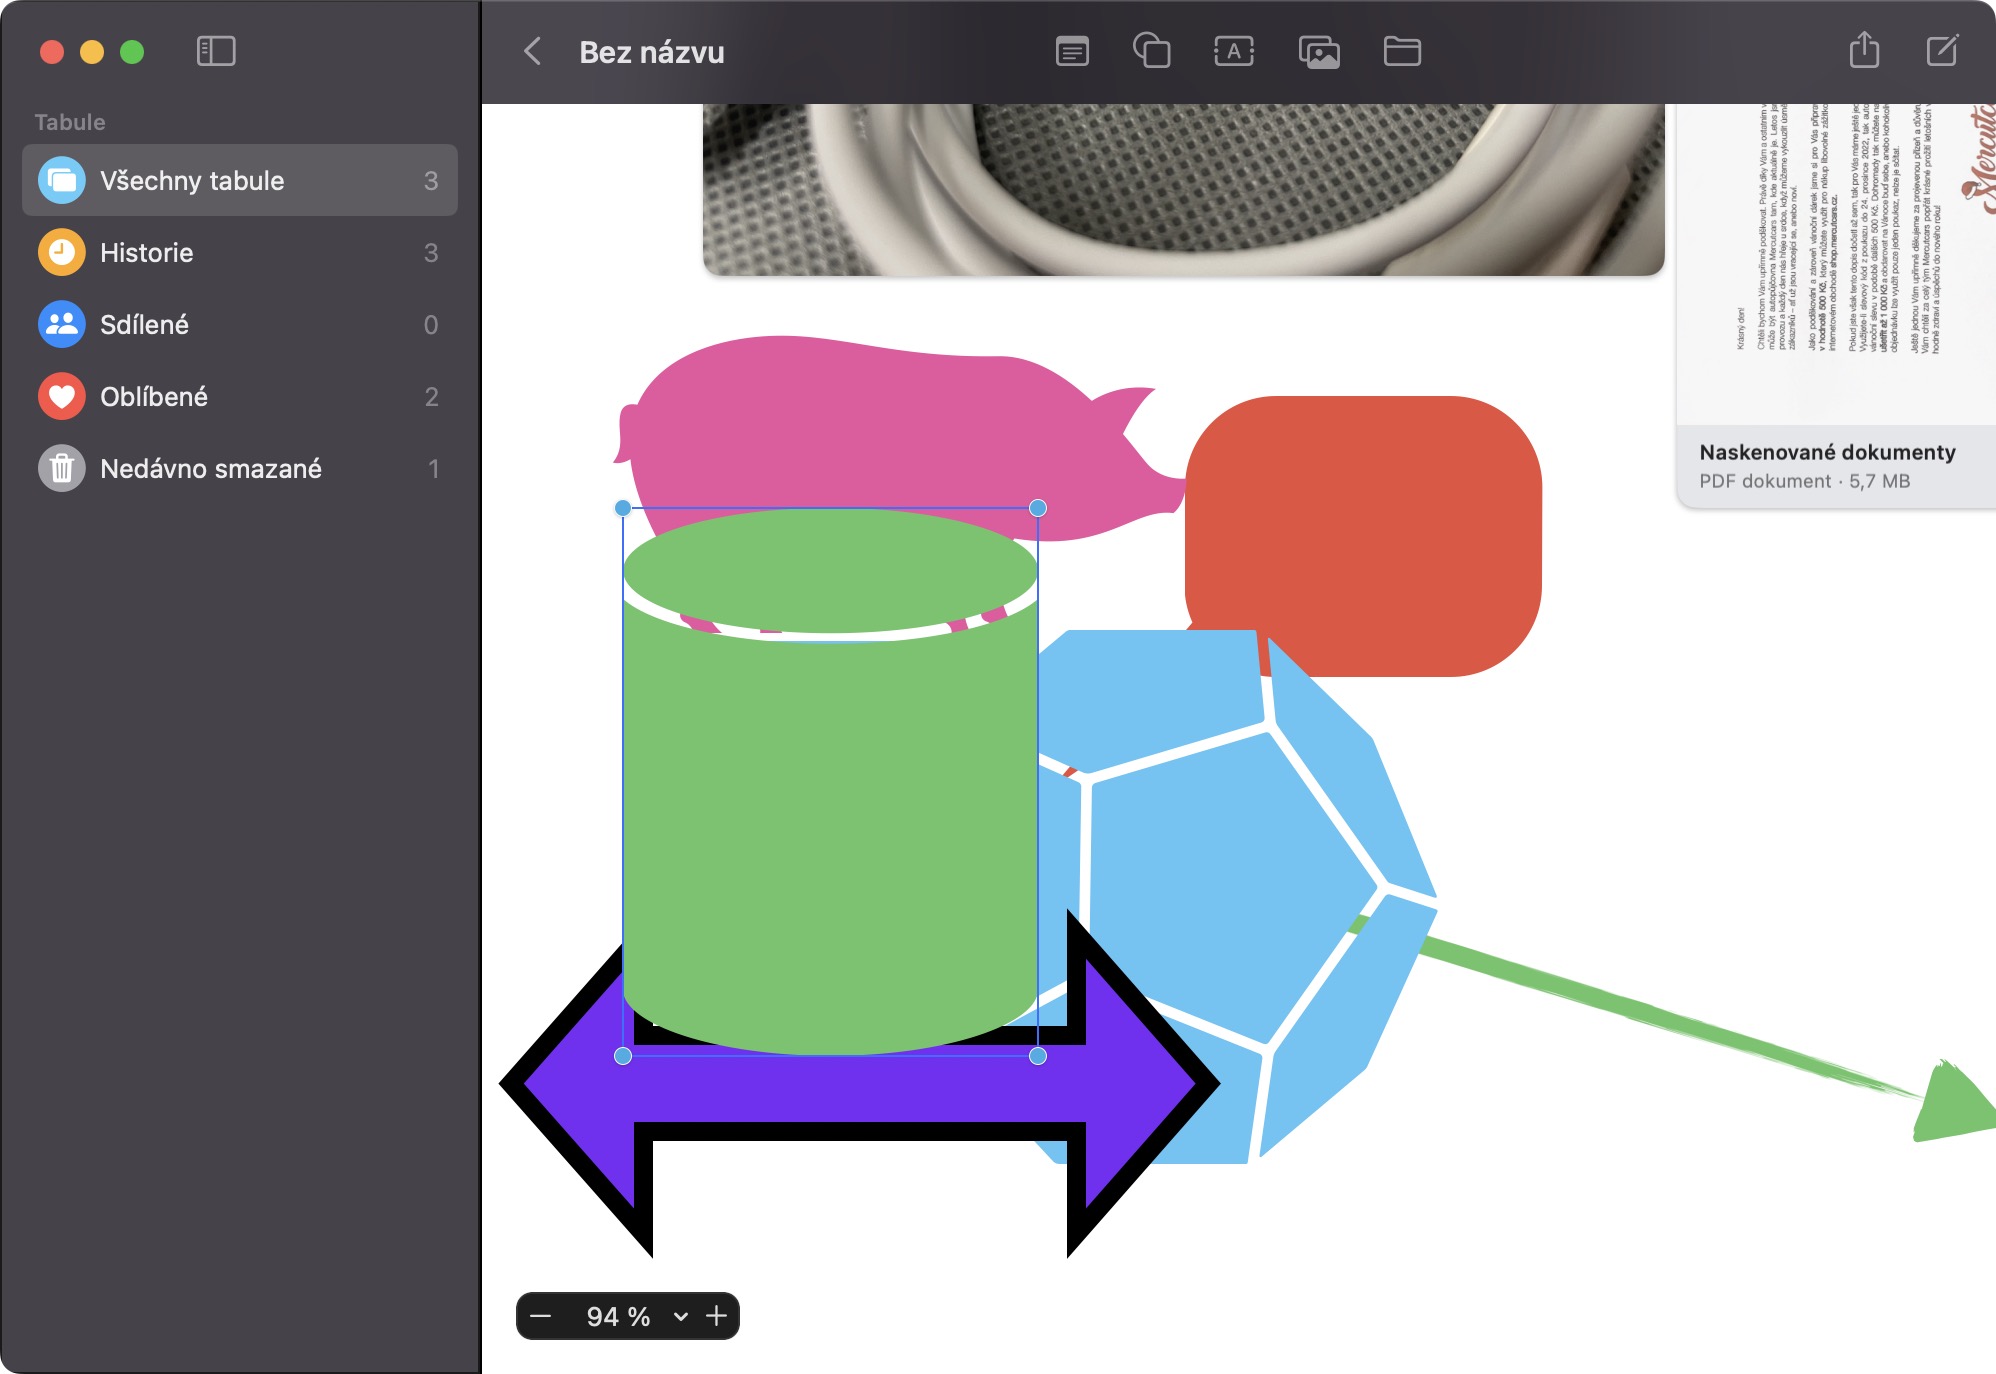Add a text box tool
The width and height of the screenshot is (1996, 1374).
click(x=1234, y=51)
